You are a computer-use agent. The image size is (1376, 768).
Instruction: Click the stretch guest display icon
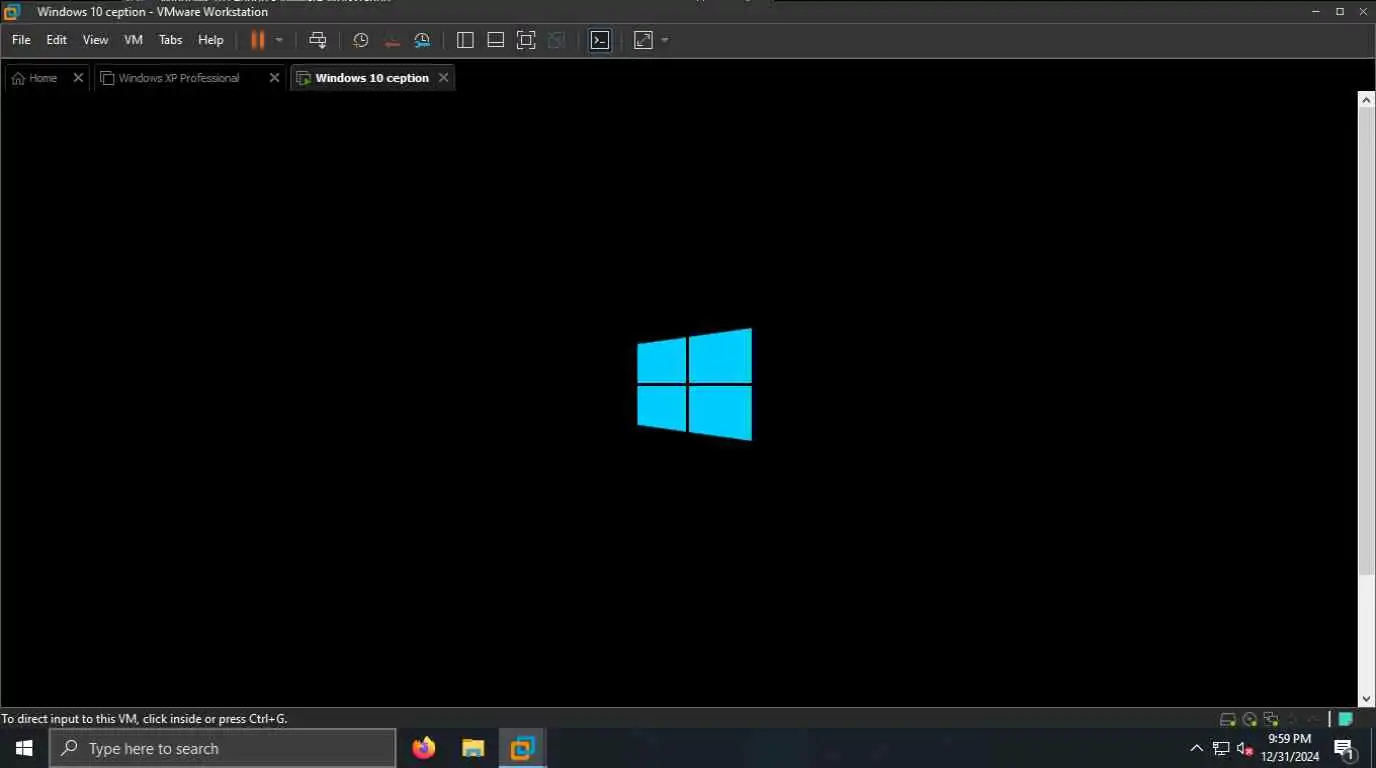coord(643,40)
